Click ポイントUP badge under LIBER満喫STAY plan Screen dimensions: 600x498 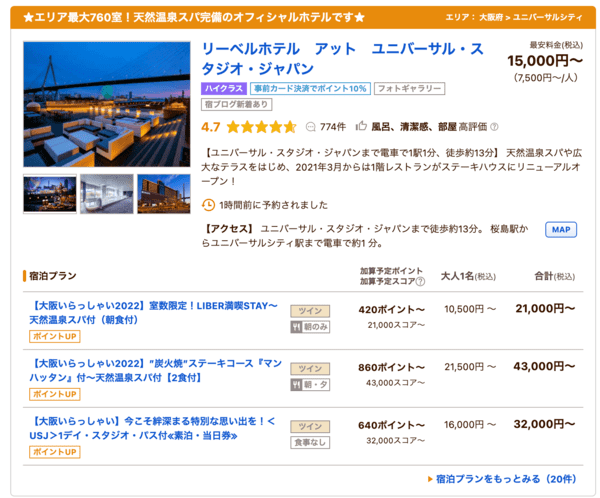[55, 336]
